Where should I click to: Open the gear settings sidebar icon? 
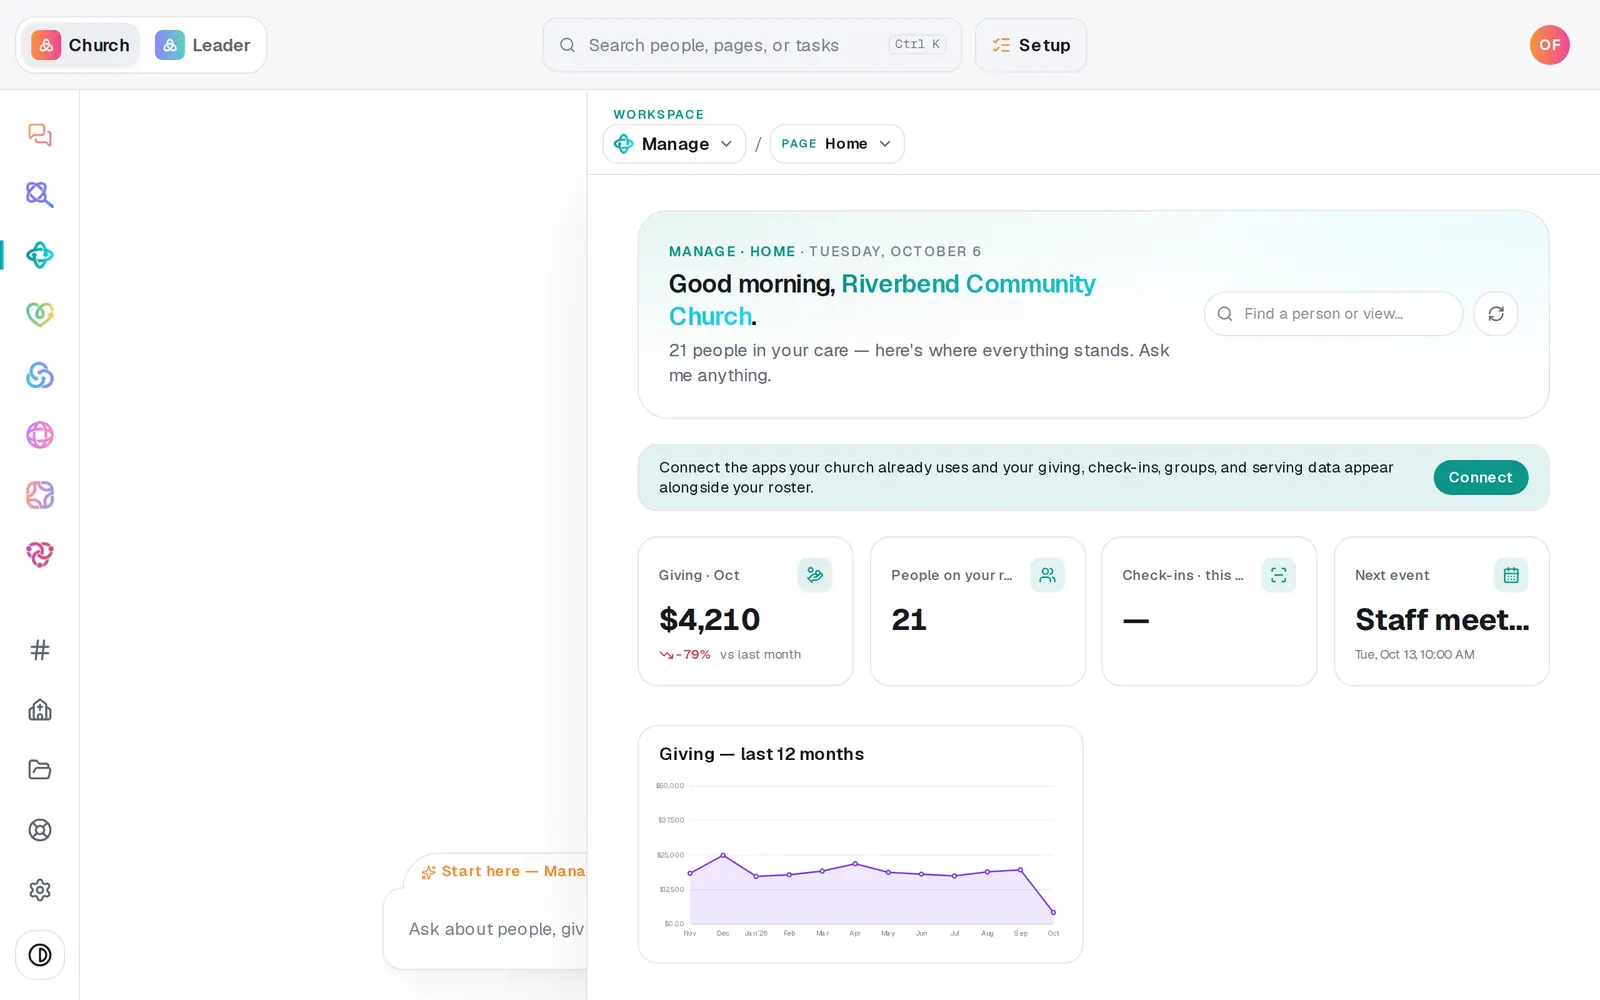[x=40, y=890]
